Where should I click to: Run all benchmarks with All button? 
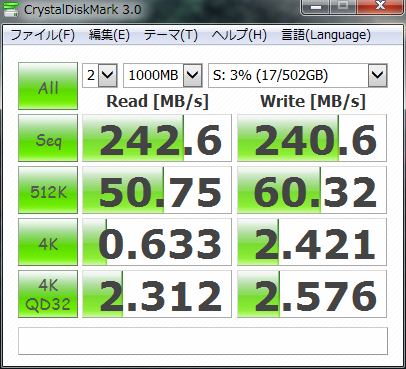48,86
